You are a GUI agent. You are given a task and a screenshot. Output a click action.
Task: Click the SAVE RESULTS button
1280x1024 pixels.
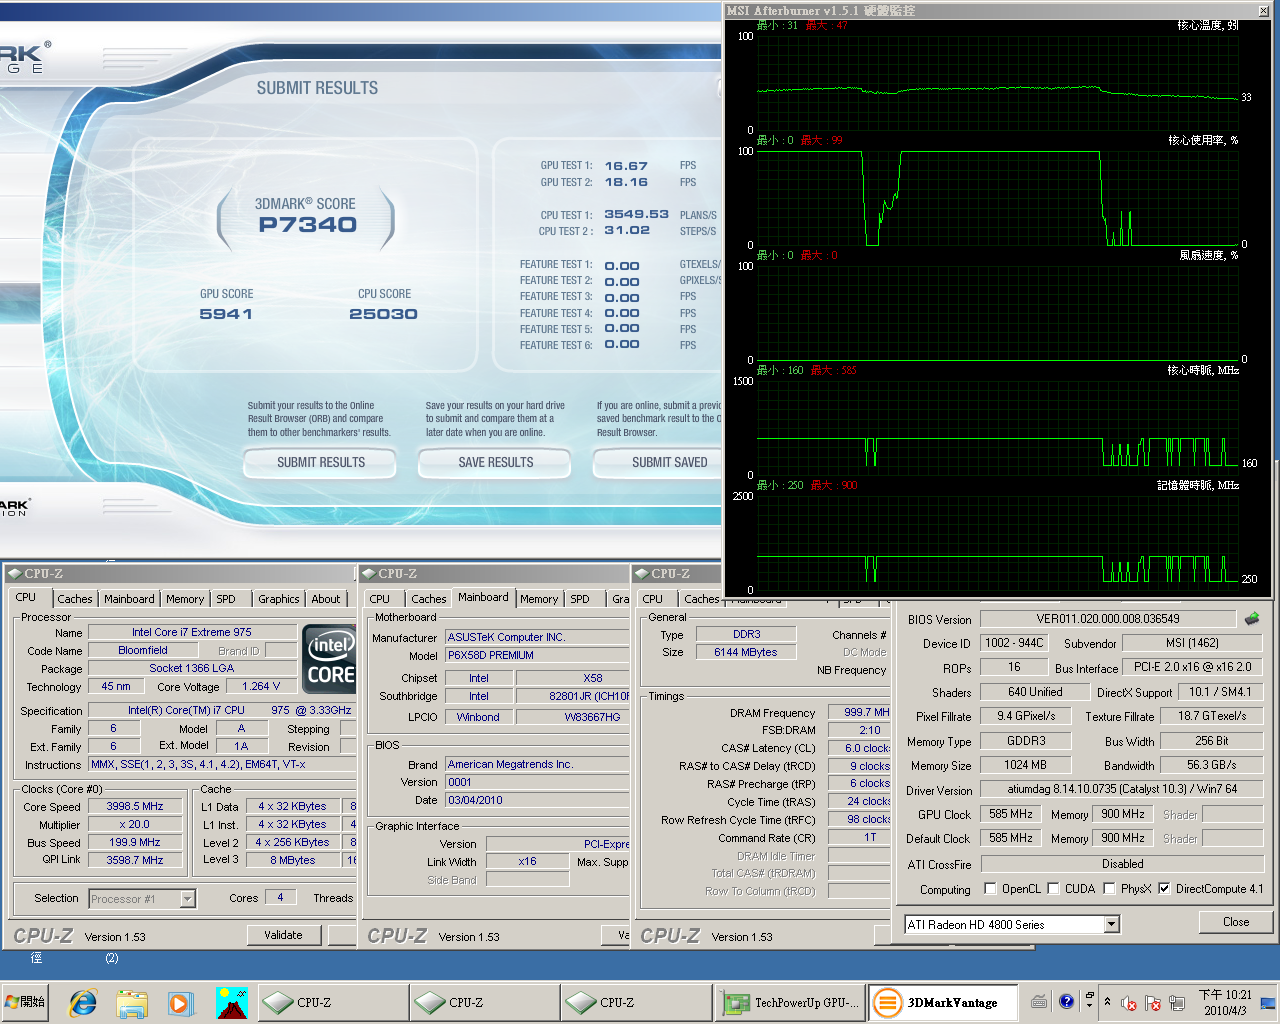(495, 462)
